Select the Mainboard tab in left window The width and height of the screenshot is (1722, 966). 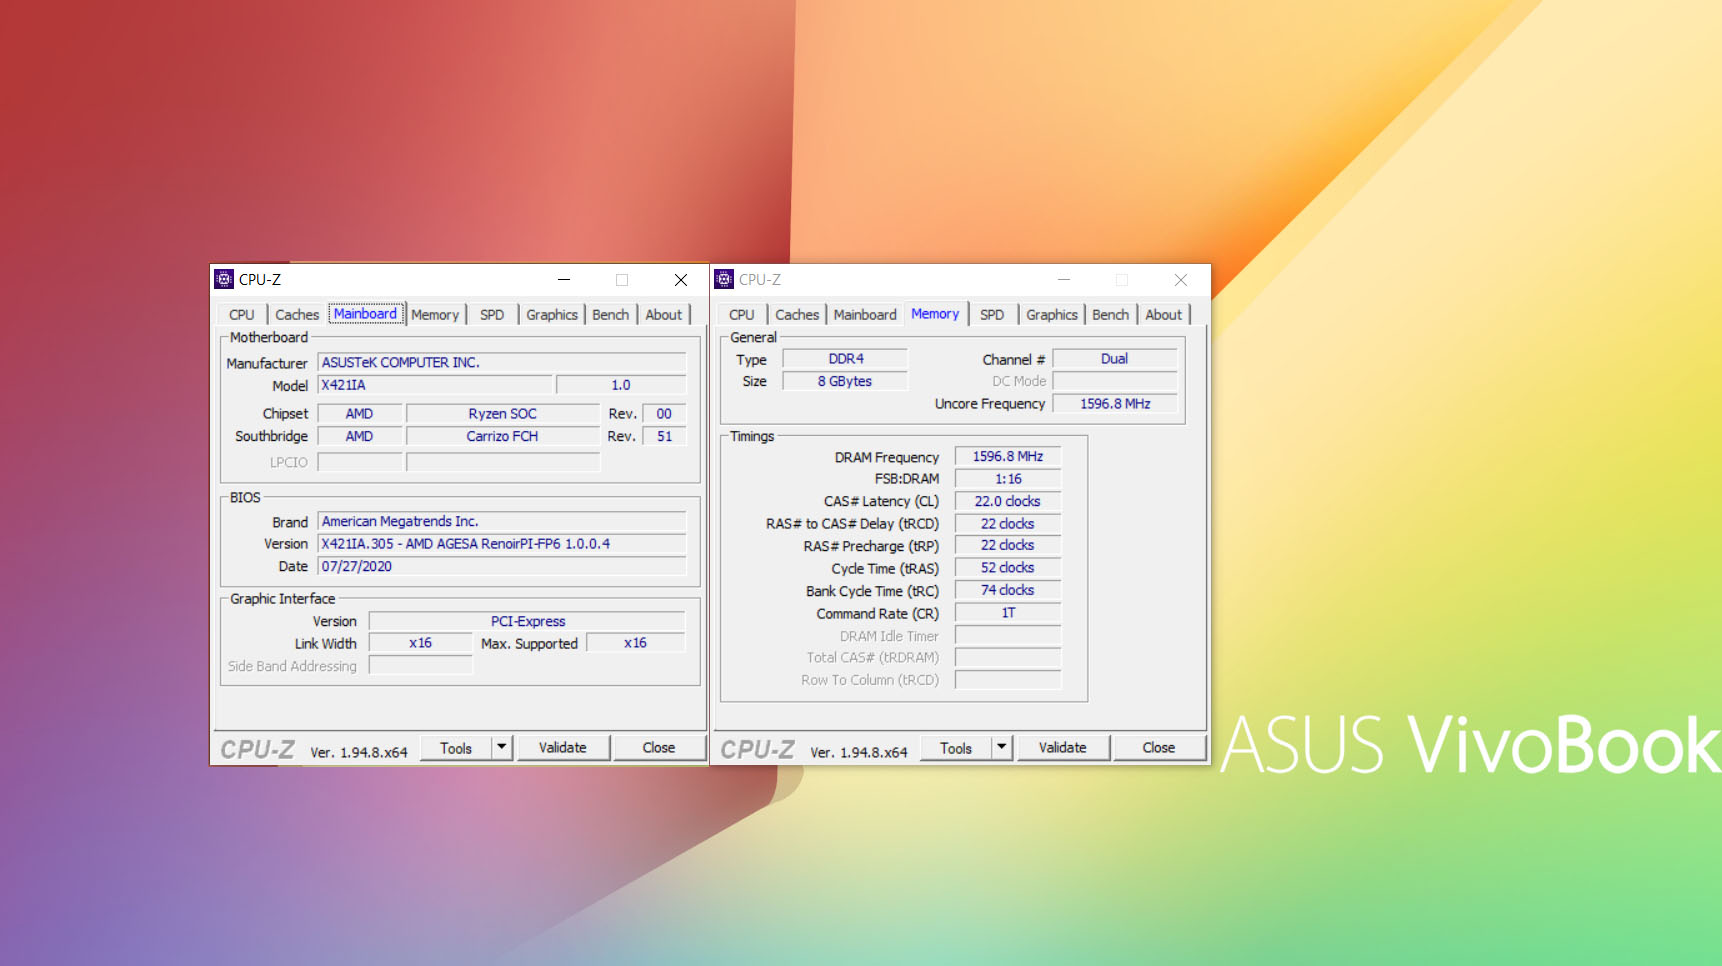tap(365, 313)
